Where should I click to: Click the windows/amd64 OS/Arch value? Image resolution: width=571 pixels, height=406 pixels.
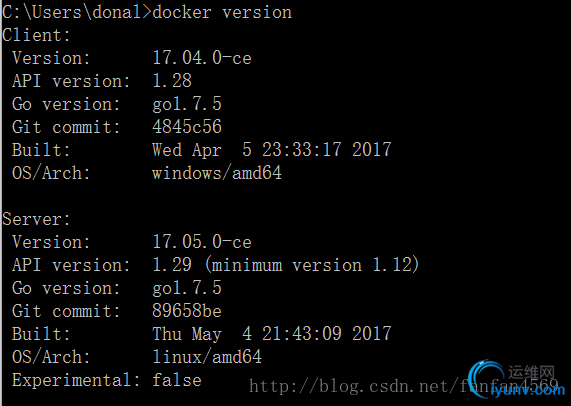pyautogui.click(x=217, y=173)
